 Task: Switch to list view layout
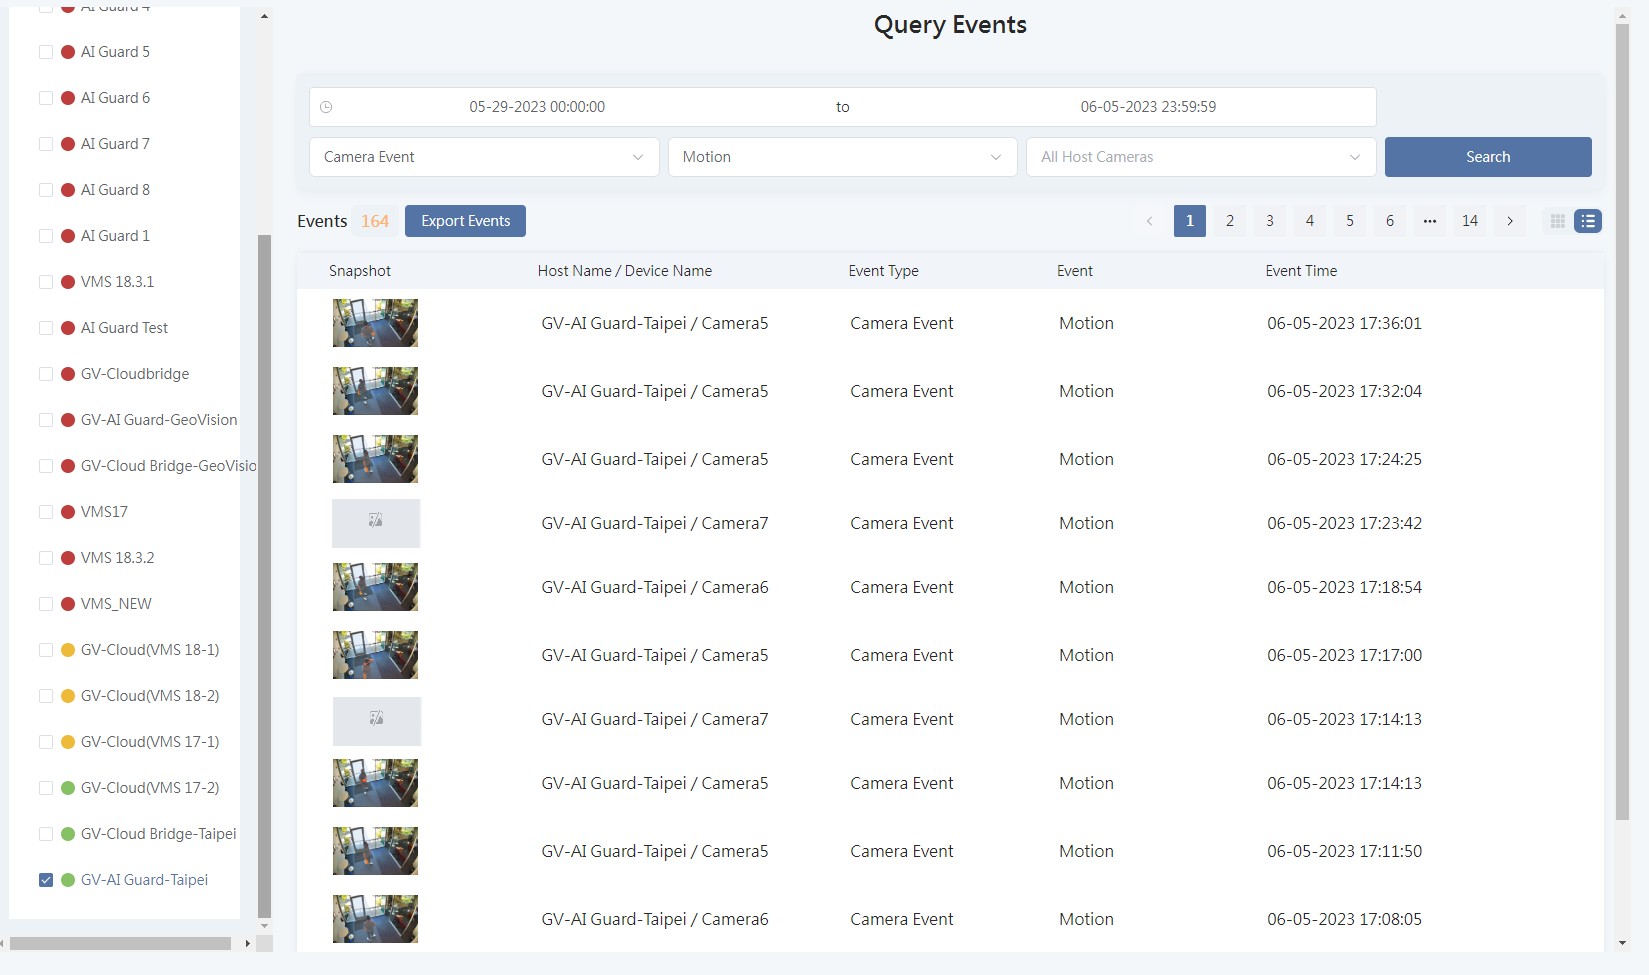[x=1588, y=221]
